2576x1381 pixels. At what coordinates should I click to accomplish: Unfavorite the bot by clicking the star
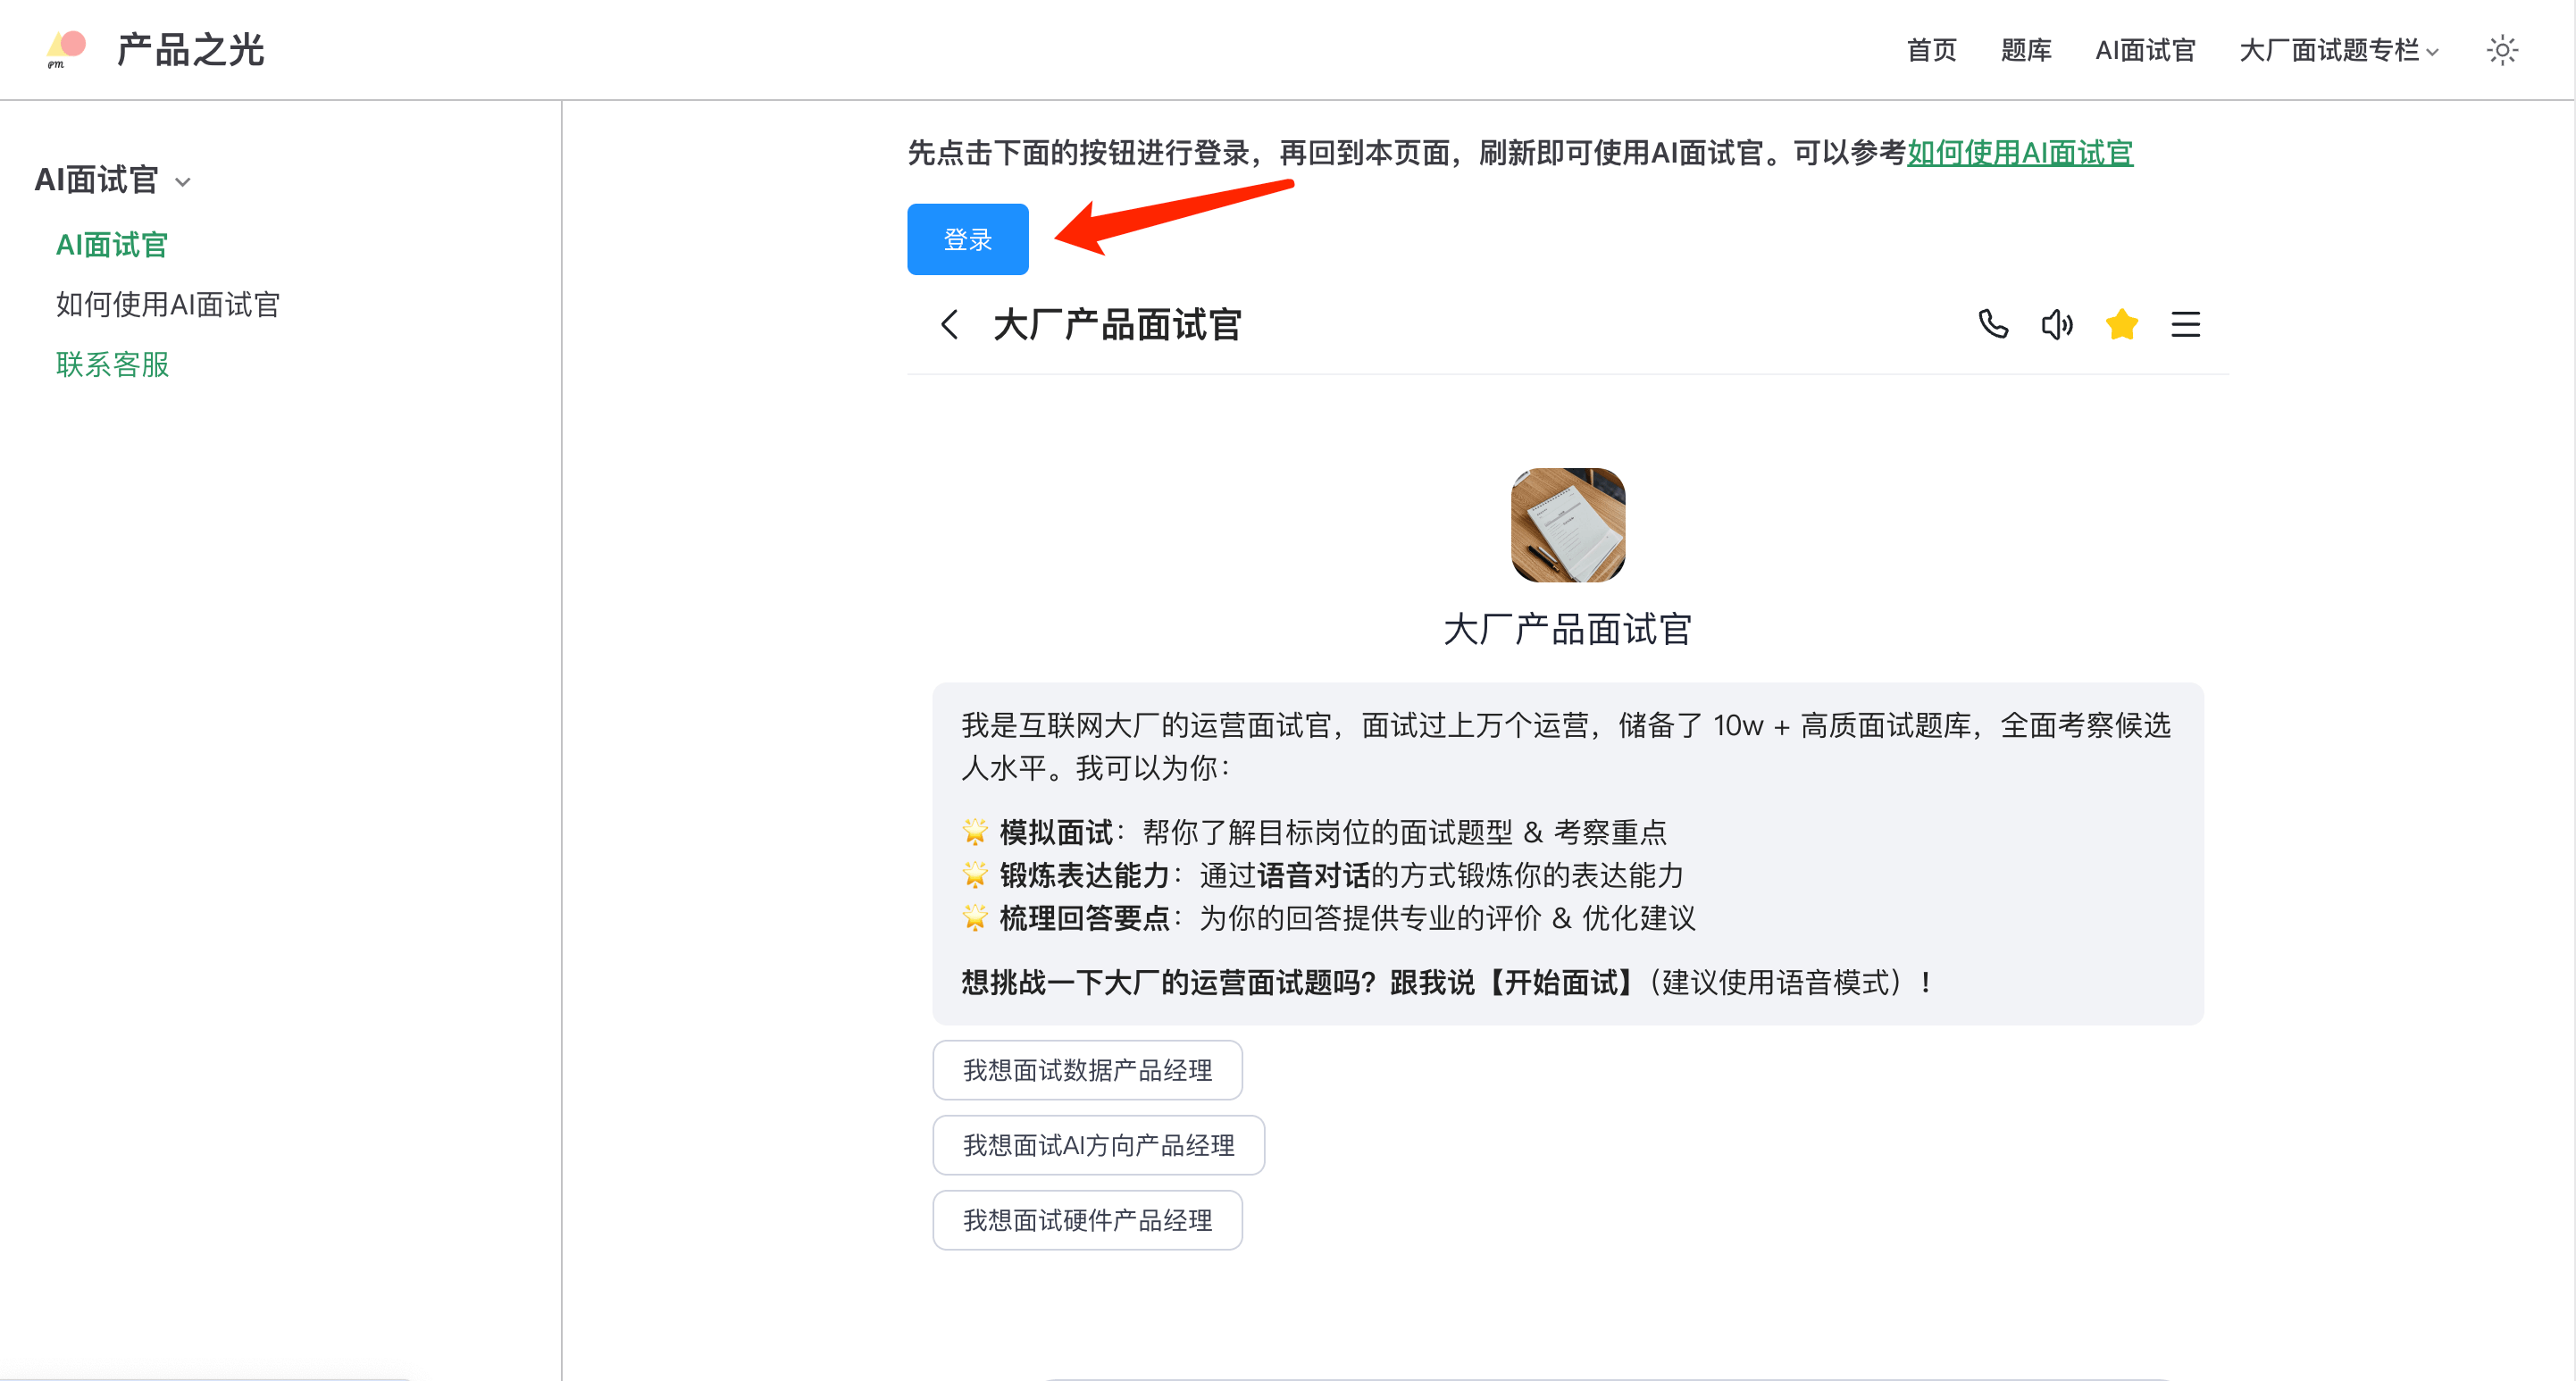click(2121, 324)
